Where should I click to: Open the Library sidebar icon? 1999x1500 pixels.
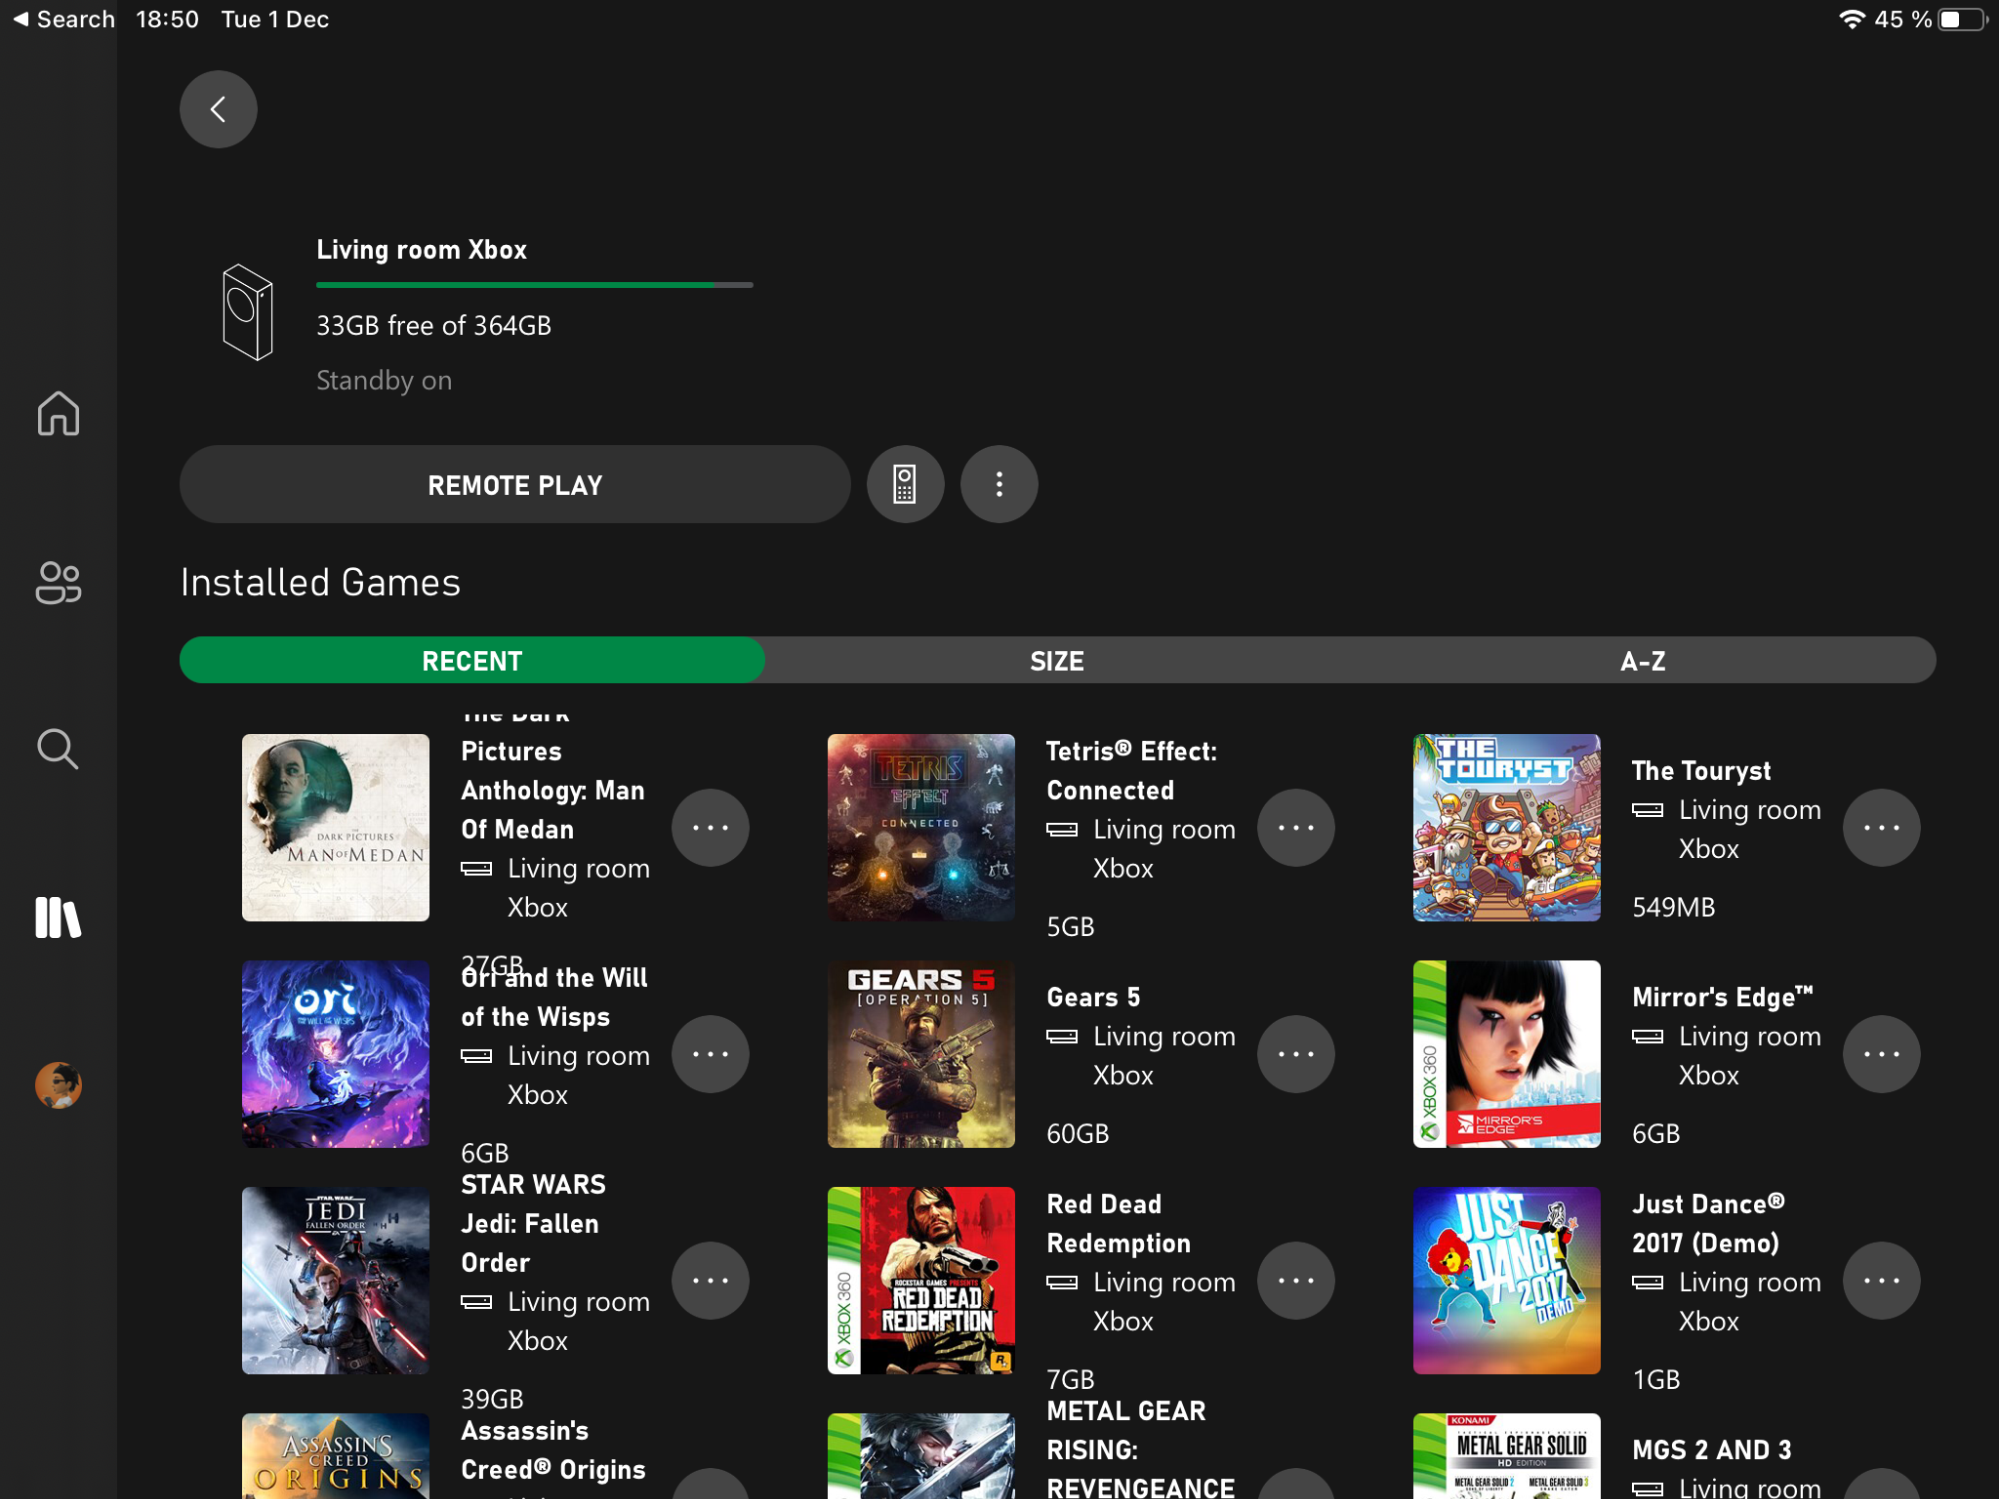[x=58, y=917]
